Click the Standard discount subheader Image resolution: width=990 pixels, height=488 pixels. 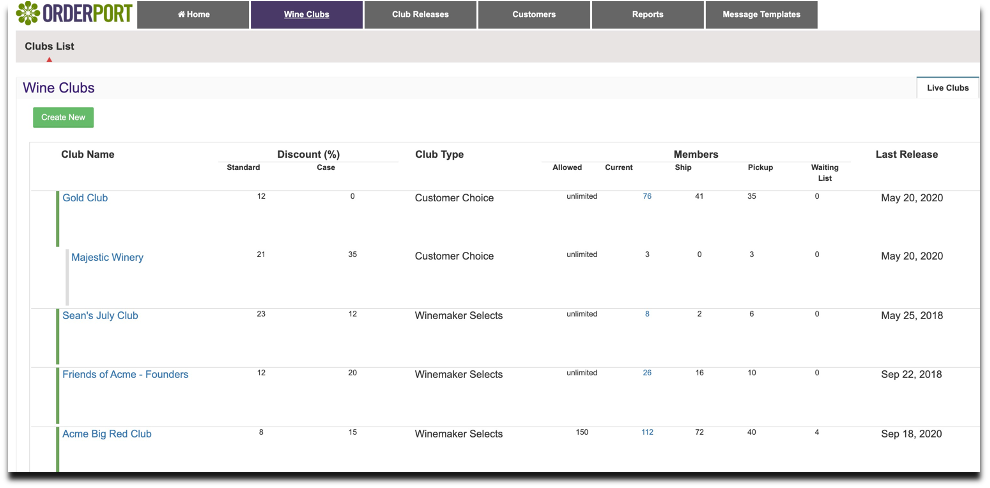pos(243,167)
